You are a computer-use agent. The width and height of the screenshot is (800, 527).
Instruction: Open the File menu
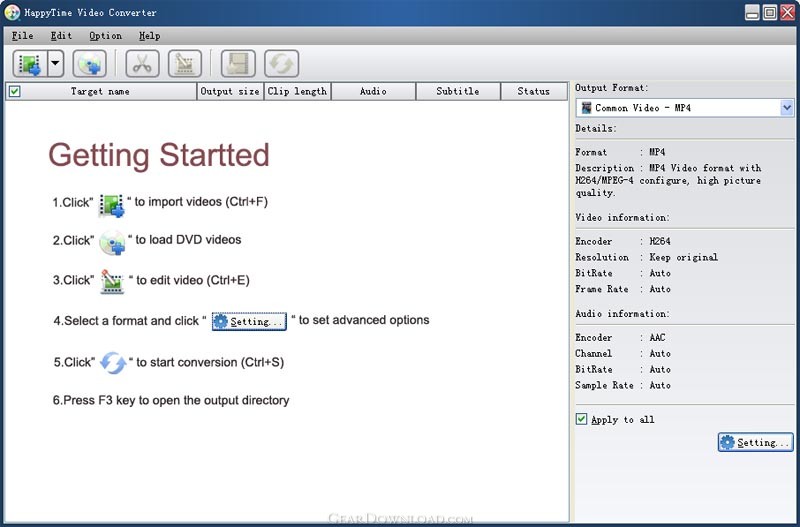click(22, 36)
